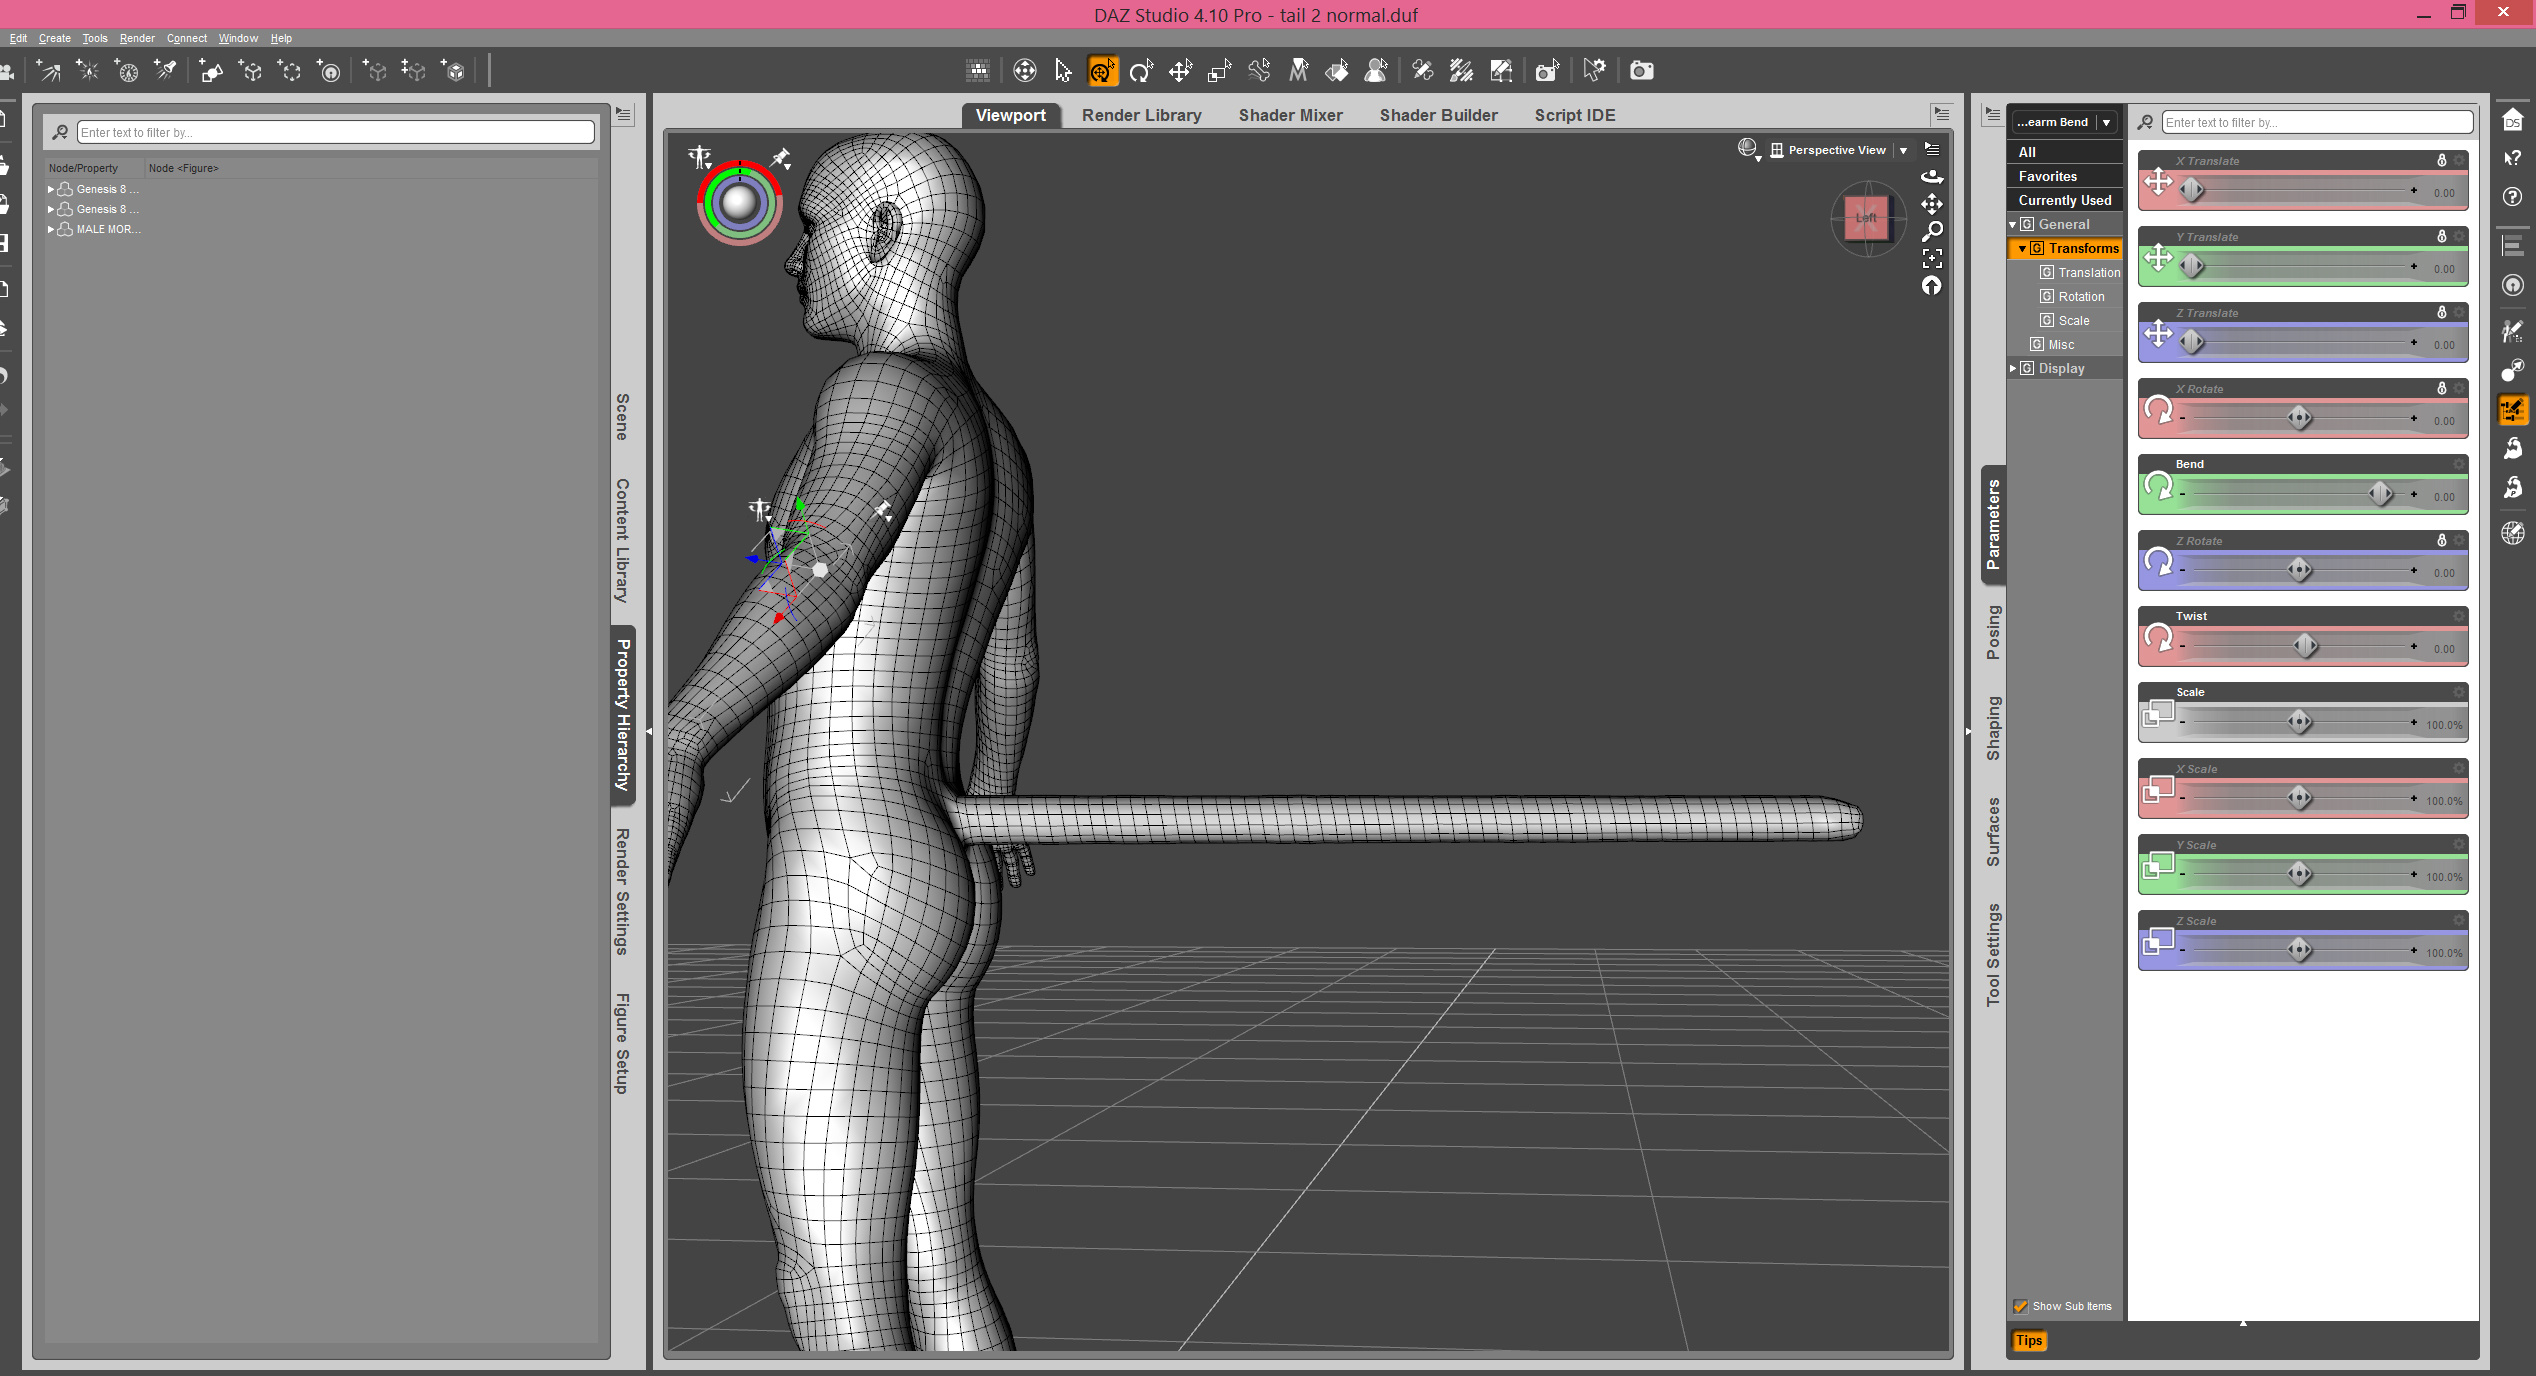Select the Currently Used filter
This screenshot has height=1376, width=2536.
click(2064, 200)
